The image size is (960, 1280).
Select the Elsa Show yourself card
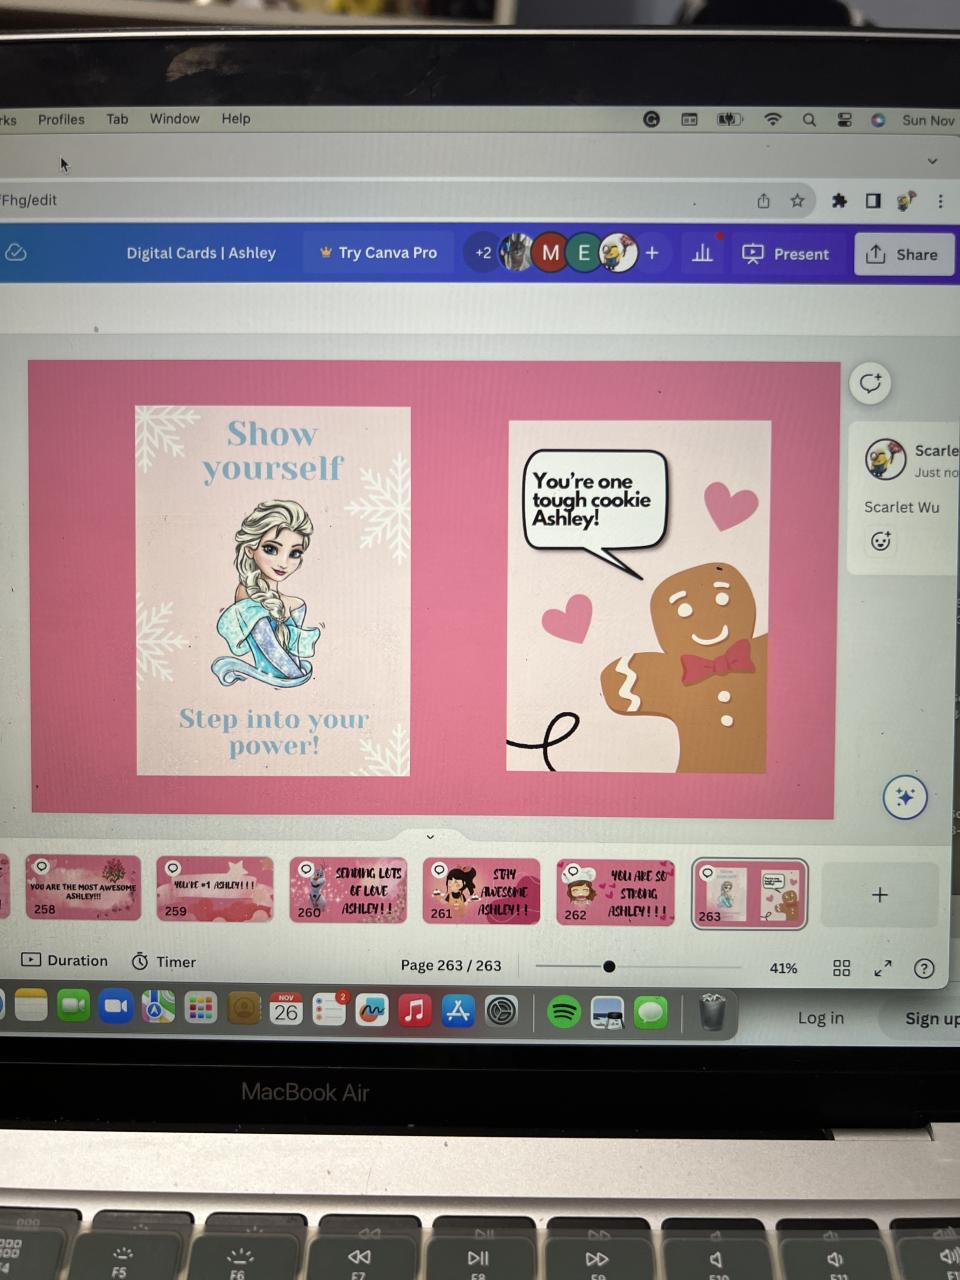tap(273, 590)
